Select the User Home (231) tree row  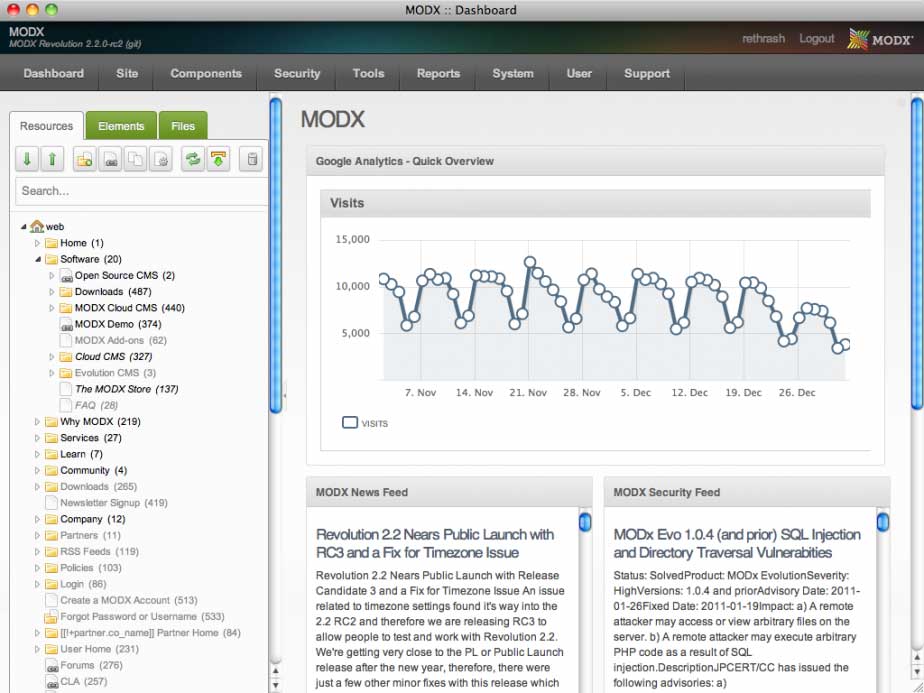[100, 649]
